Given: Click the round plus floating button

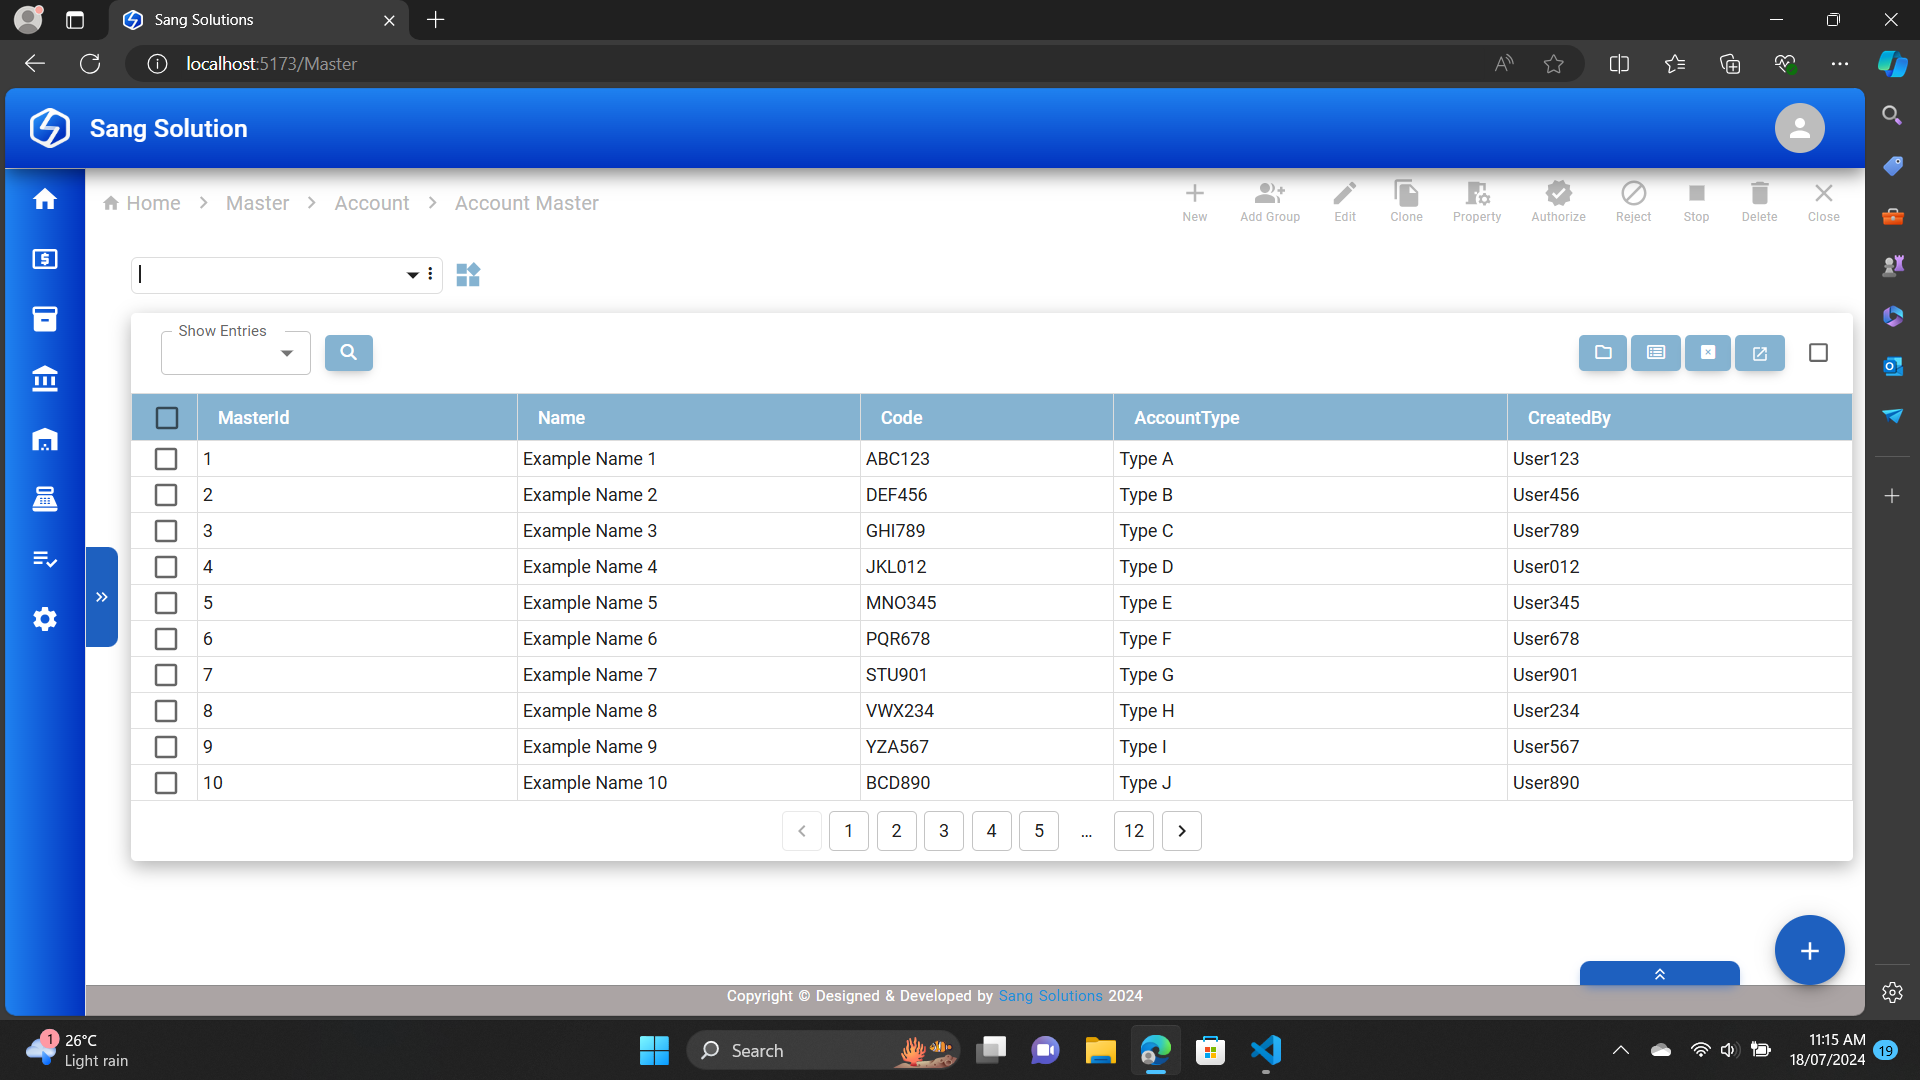Looking at the screenshot, I should (x=1809, y=950).
